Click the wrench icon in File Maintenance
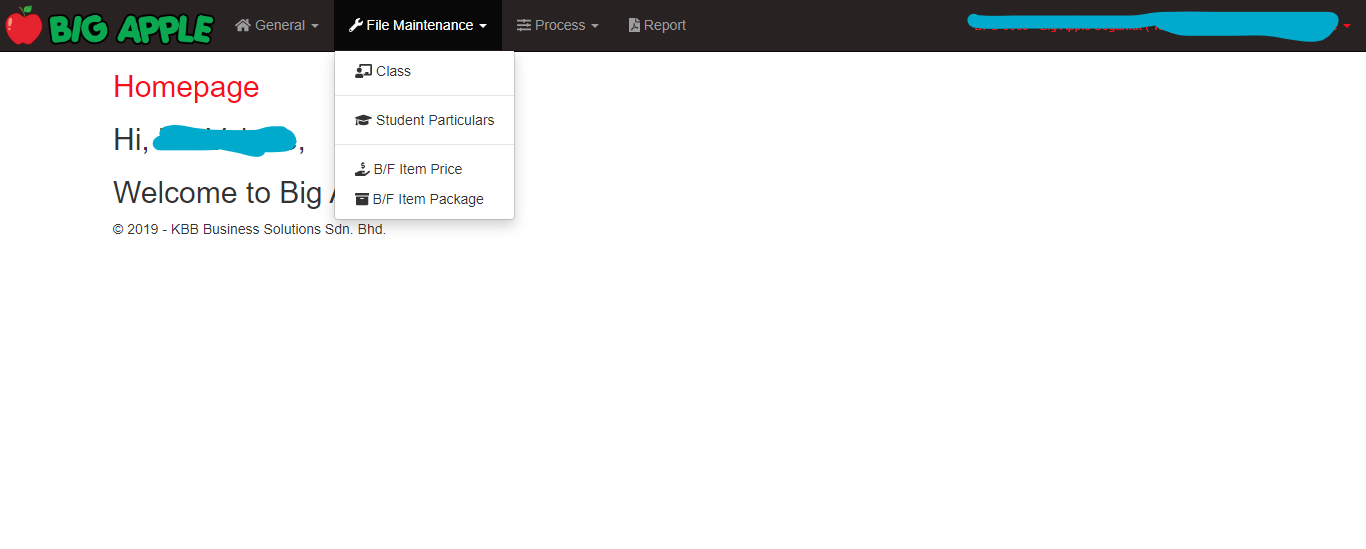The image size is (1366, 549). coord(355,25)
